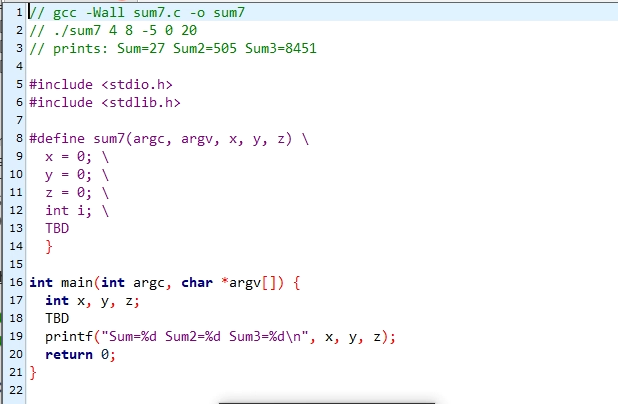The width and height of the screenshot is (618, 404).
Task: Click the TBD placeholder on line 13
Action: (x=57, y=228)
